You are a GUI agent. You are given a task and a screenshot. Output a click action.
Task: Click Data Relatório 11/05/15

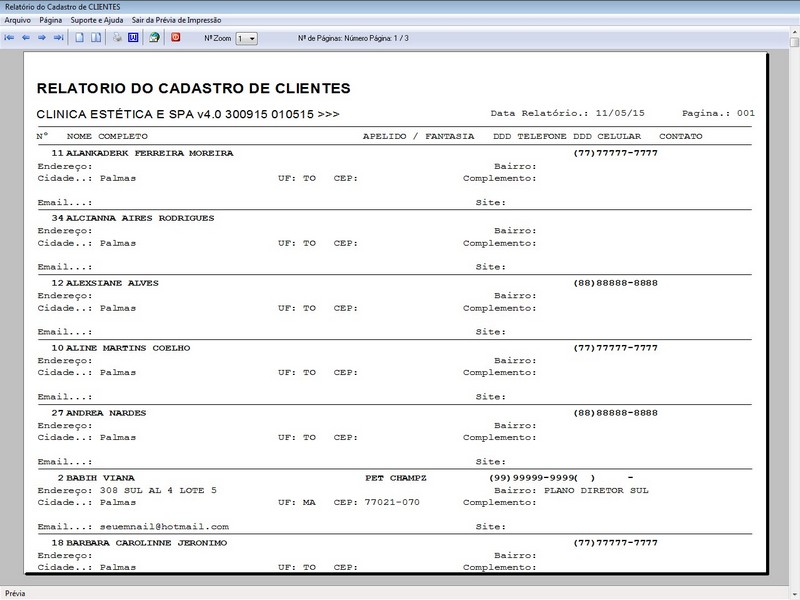[x=568, y=113]
